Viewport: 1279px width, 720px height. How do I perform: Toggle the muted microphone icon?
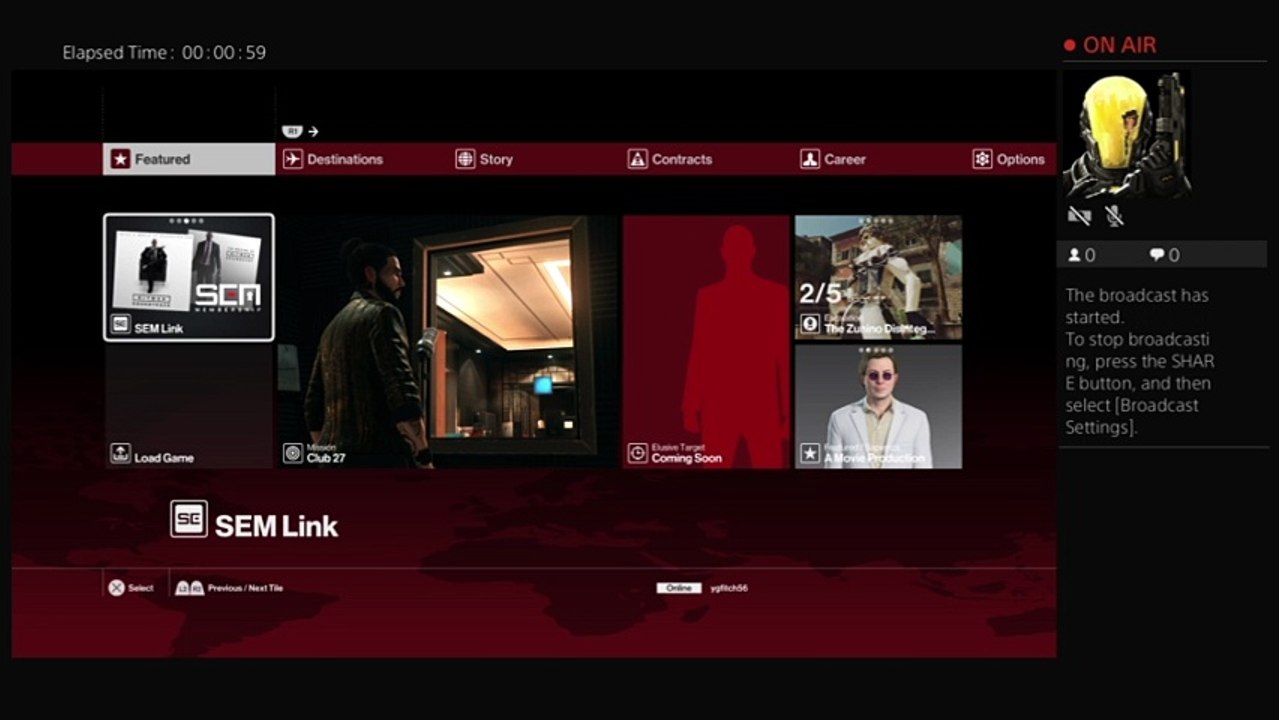[x=1114, y=215]
